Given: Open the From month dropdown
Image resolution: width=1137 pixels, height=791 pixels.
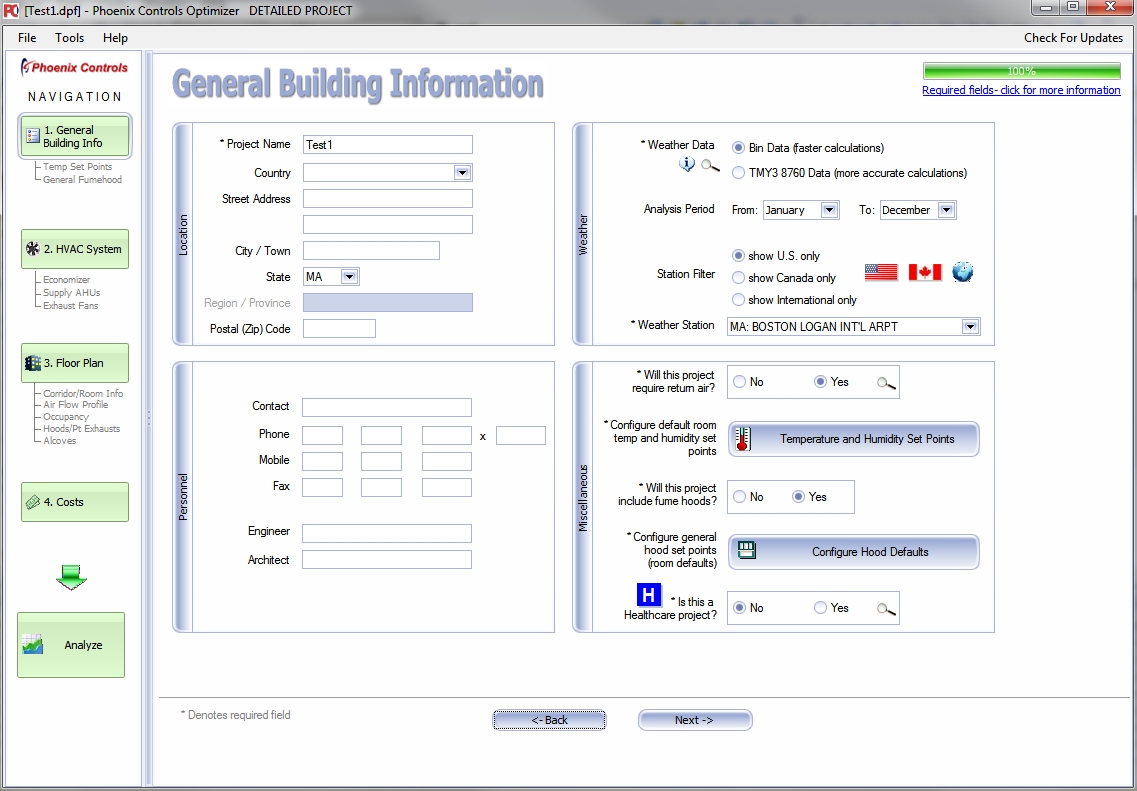Looking at the screenshot, I should coord(829,210).
